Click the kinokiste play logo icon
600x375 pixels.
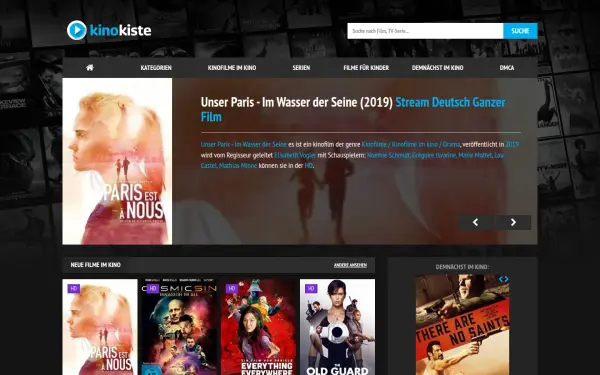point(77,30)
